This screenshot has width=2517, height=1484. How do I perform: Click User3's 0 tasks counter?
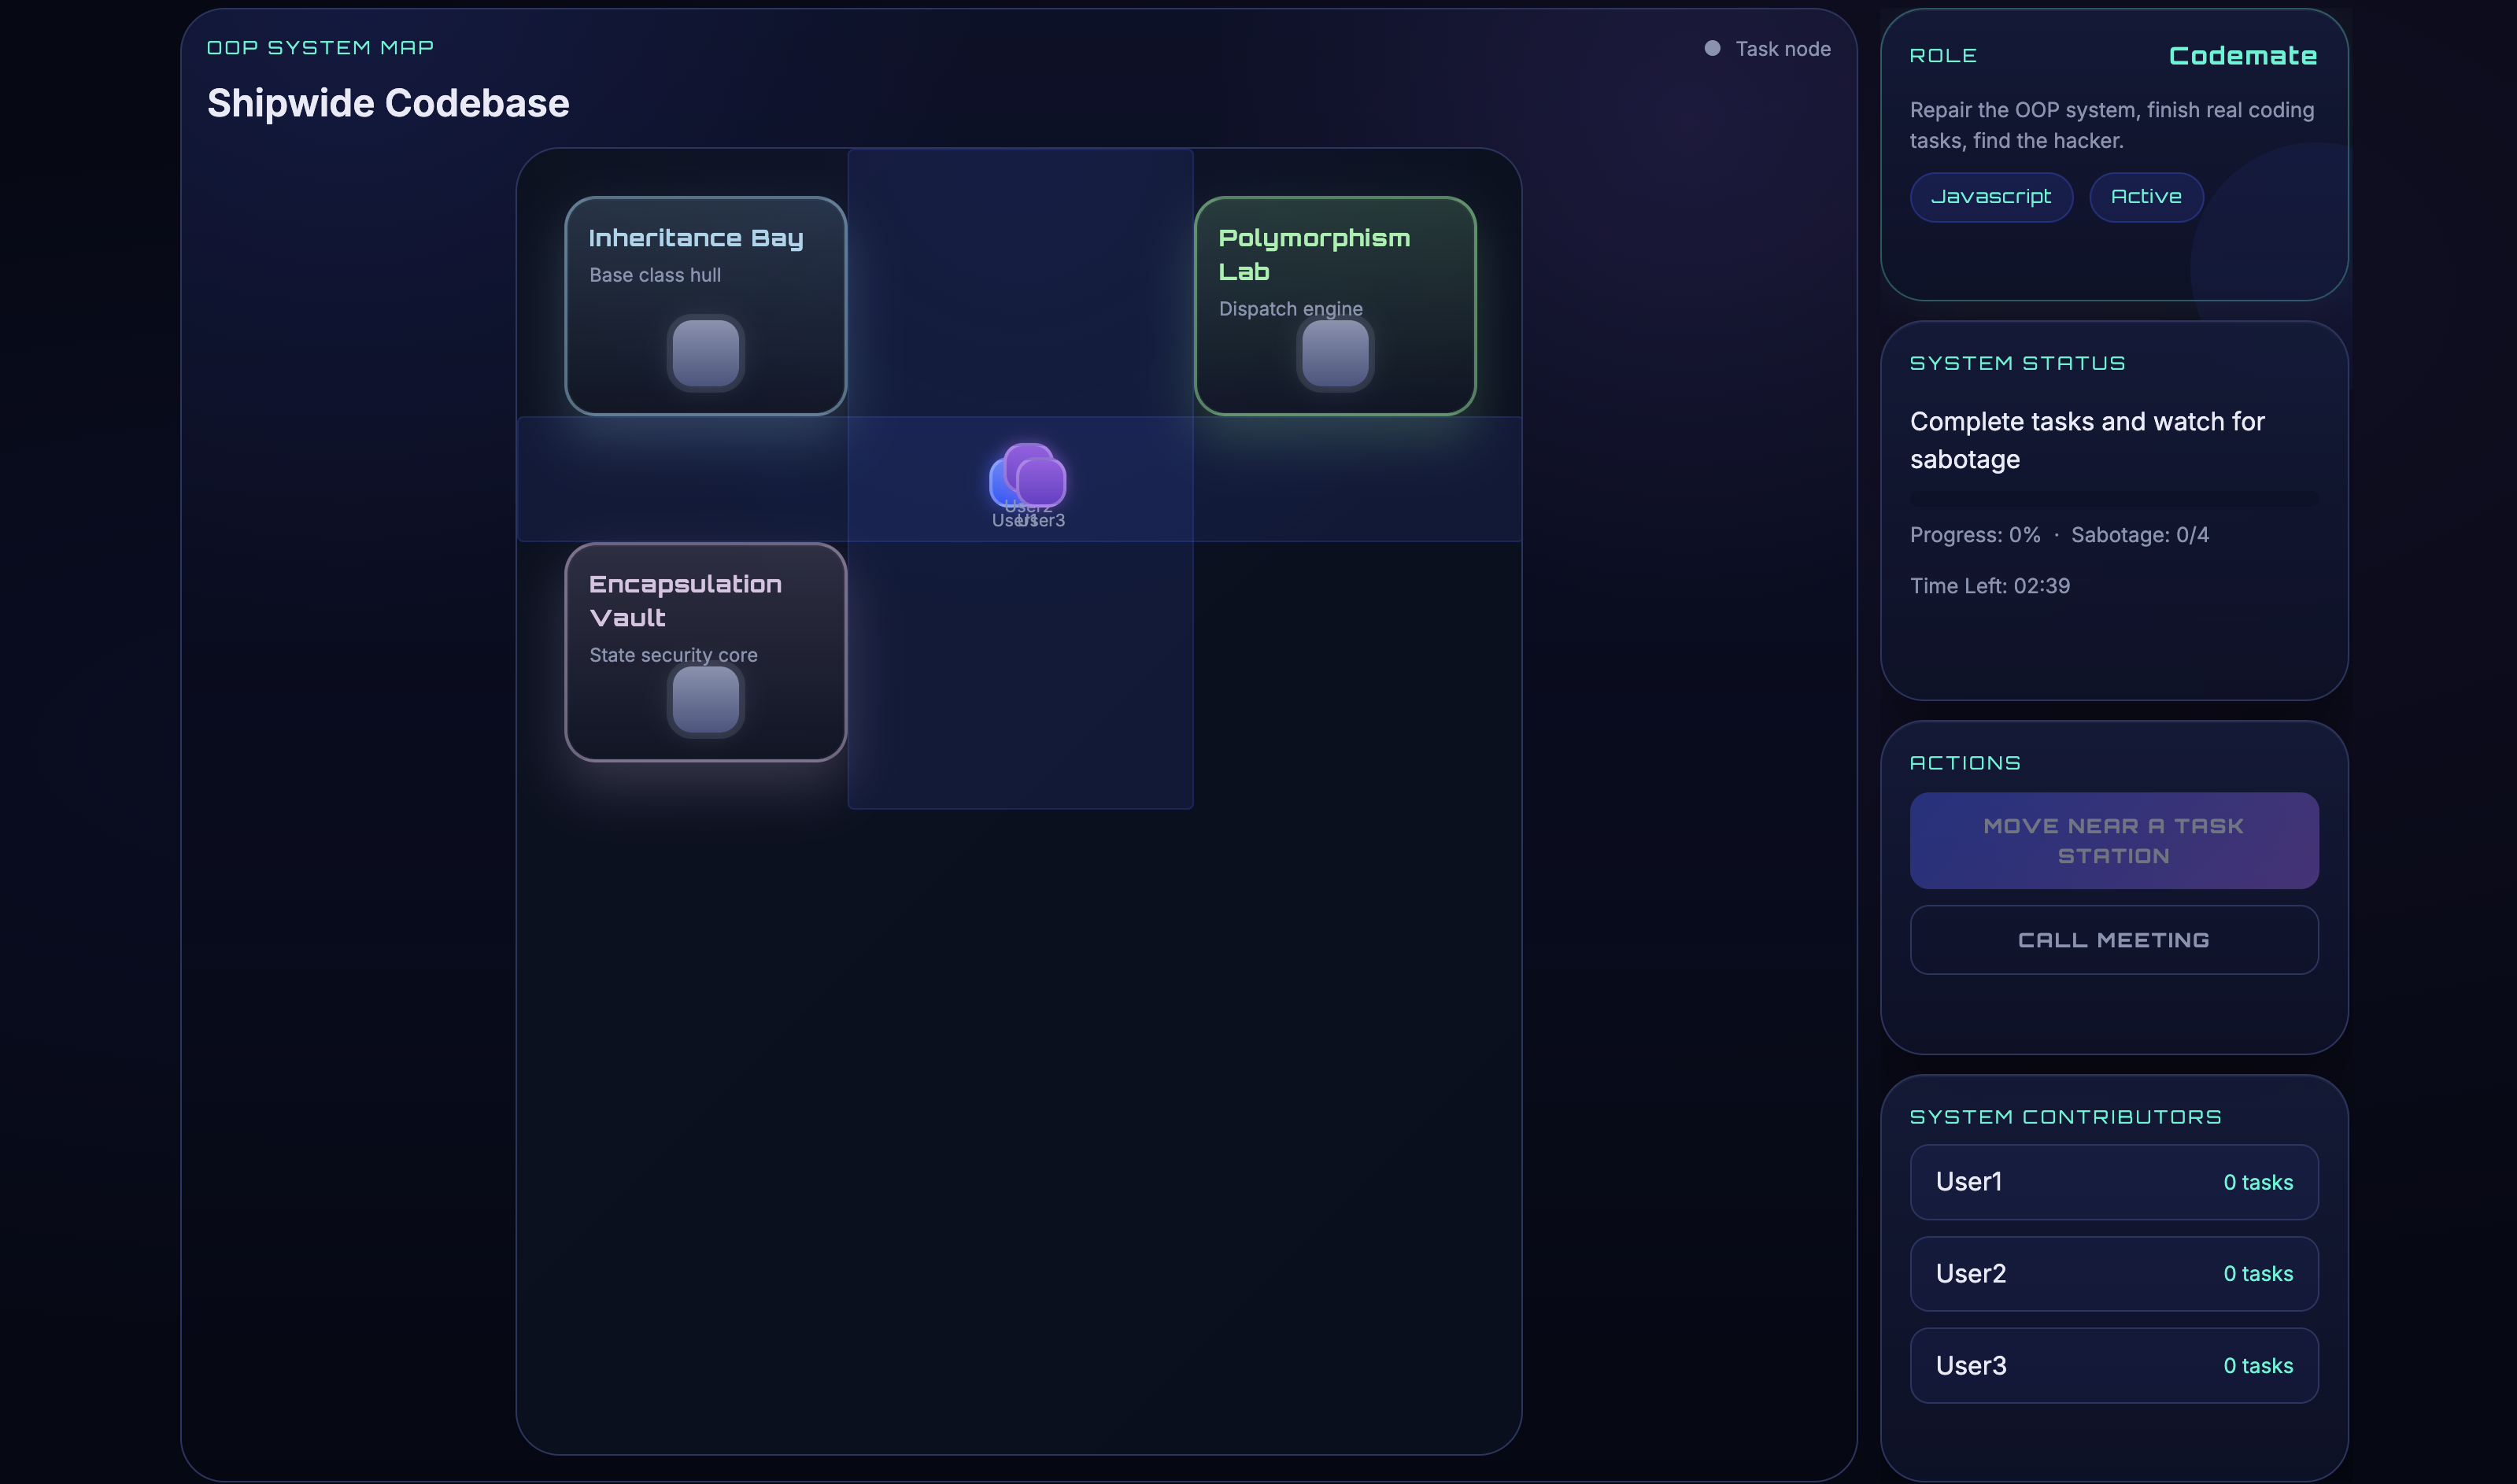tap(2257, 1365)
